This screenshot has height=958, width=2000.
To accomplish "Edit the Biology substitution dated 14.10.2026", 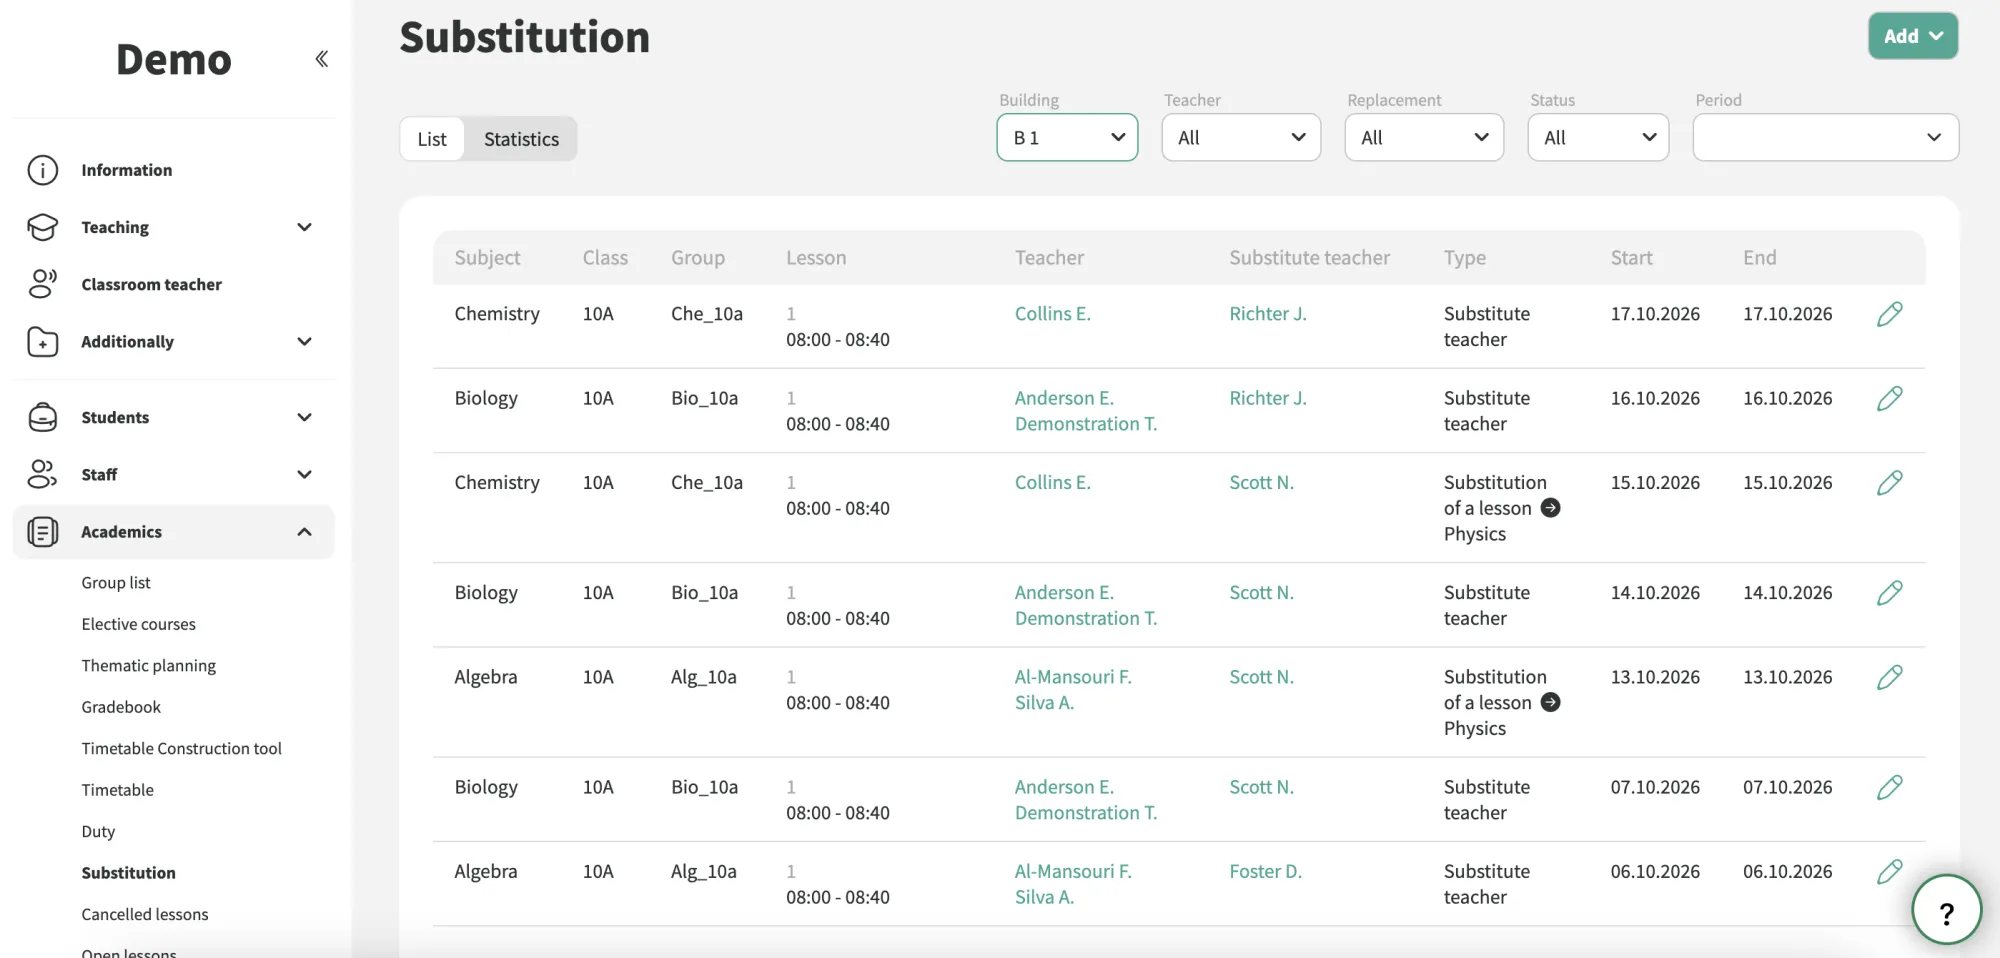I will tap(1889, 593).
